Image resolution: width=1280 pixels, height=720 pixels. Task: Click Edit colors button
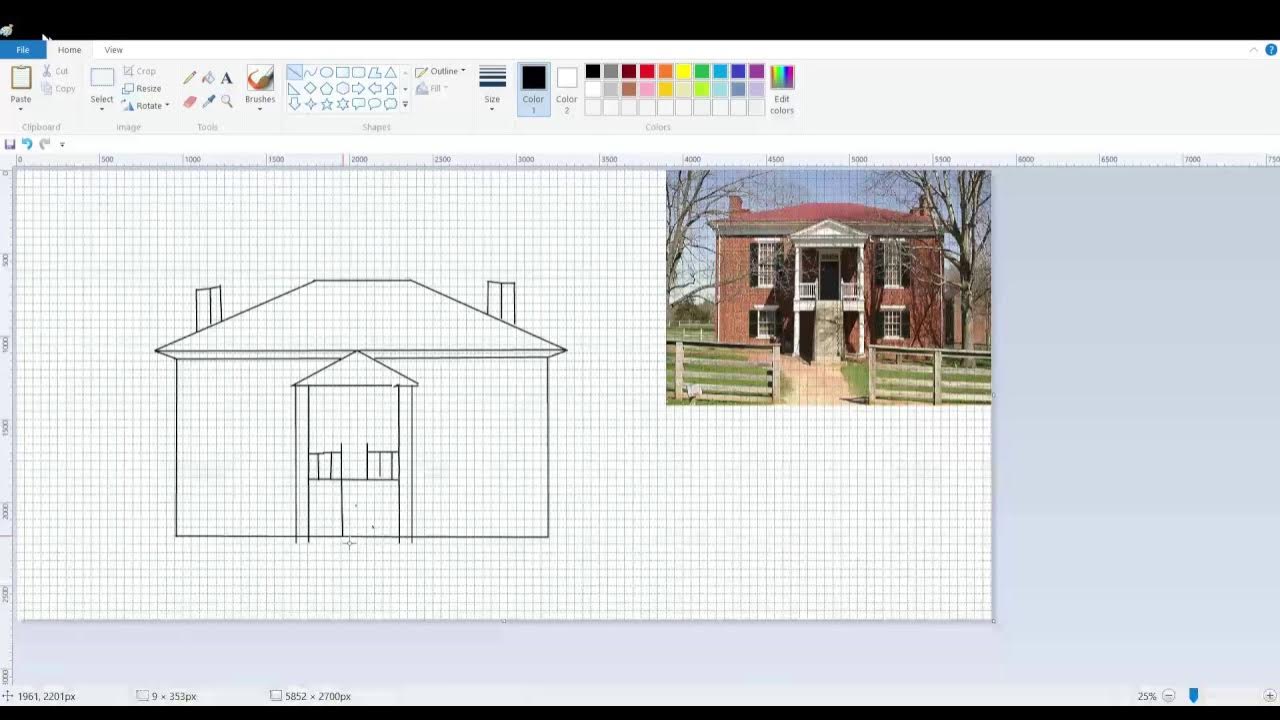tap(782, 89)
